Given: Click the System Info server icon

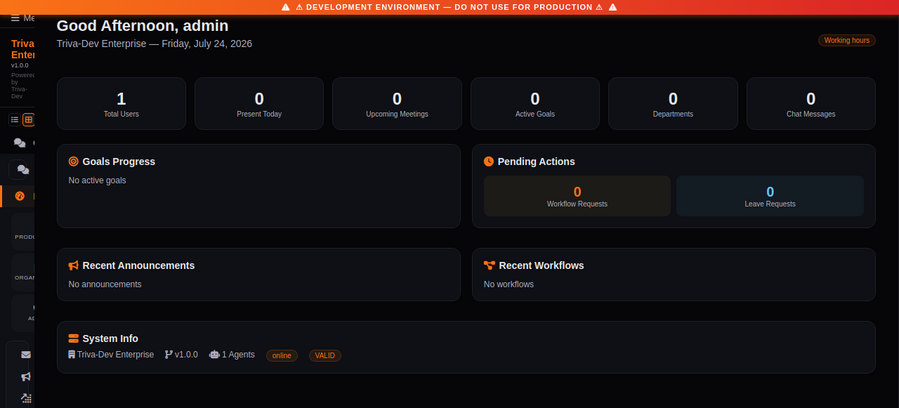Looking at the screenshot, I should tap(73, 338).
